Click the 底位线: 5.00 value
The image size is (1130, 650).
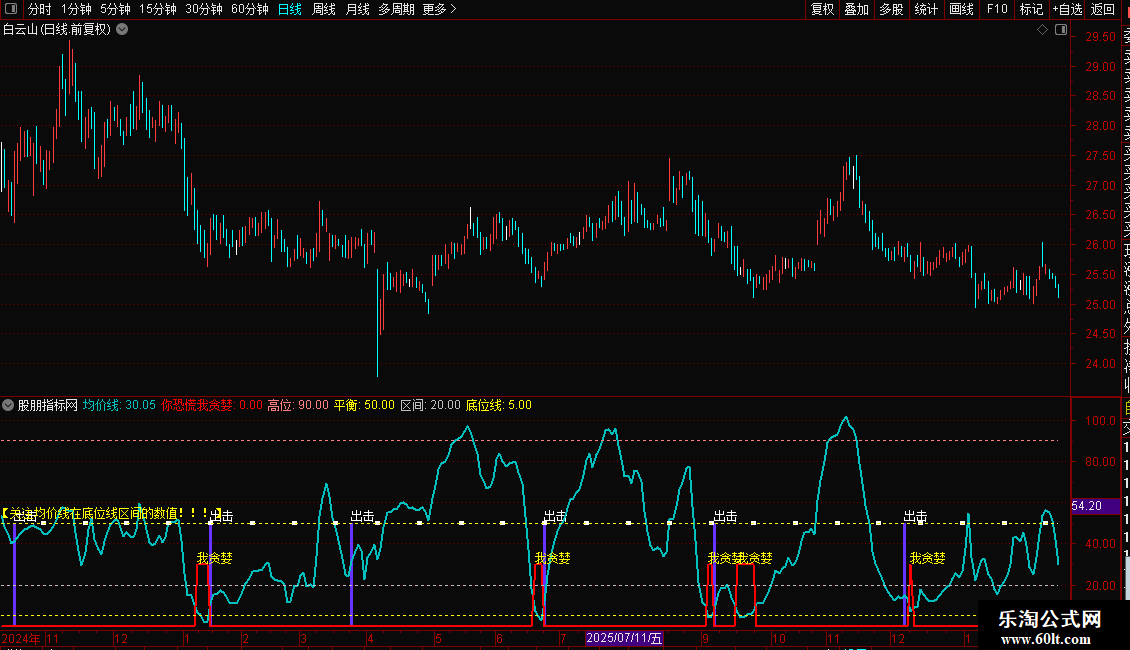(499, 405)
